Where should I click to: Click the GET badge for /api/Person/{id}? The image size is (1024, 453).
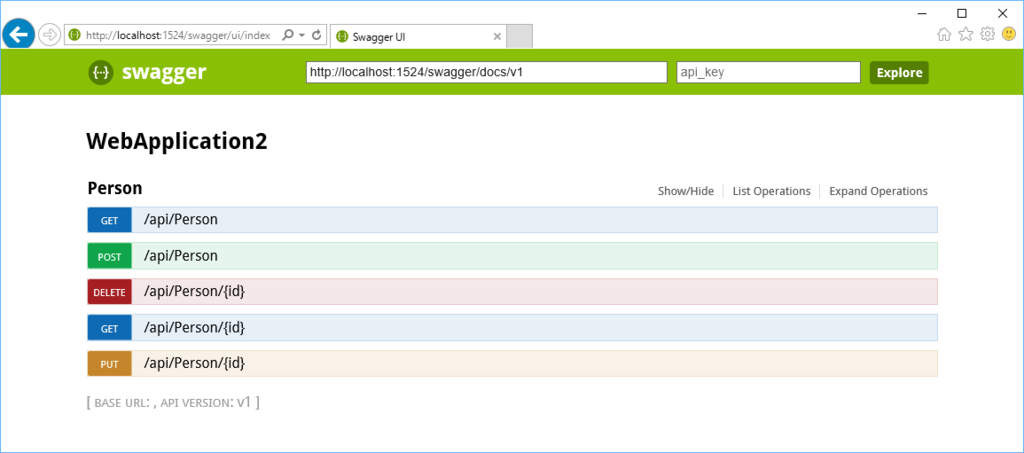click(x=110, y=328)
